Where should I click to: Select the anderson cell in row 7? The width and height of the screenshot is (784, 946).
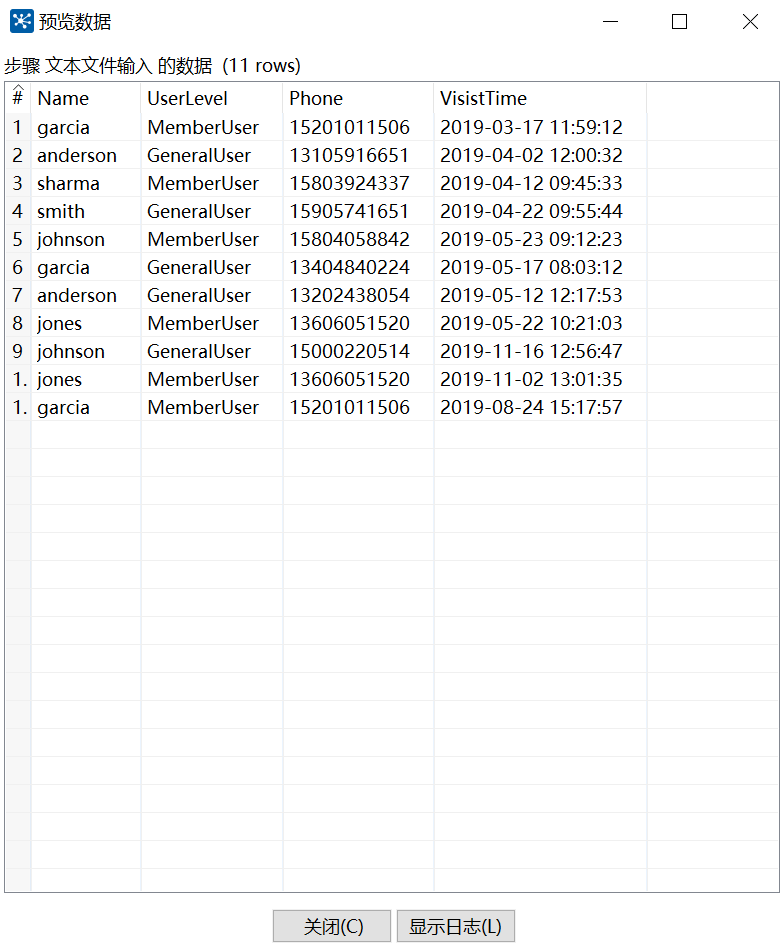(86, 295)
